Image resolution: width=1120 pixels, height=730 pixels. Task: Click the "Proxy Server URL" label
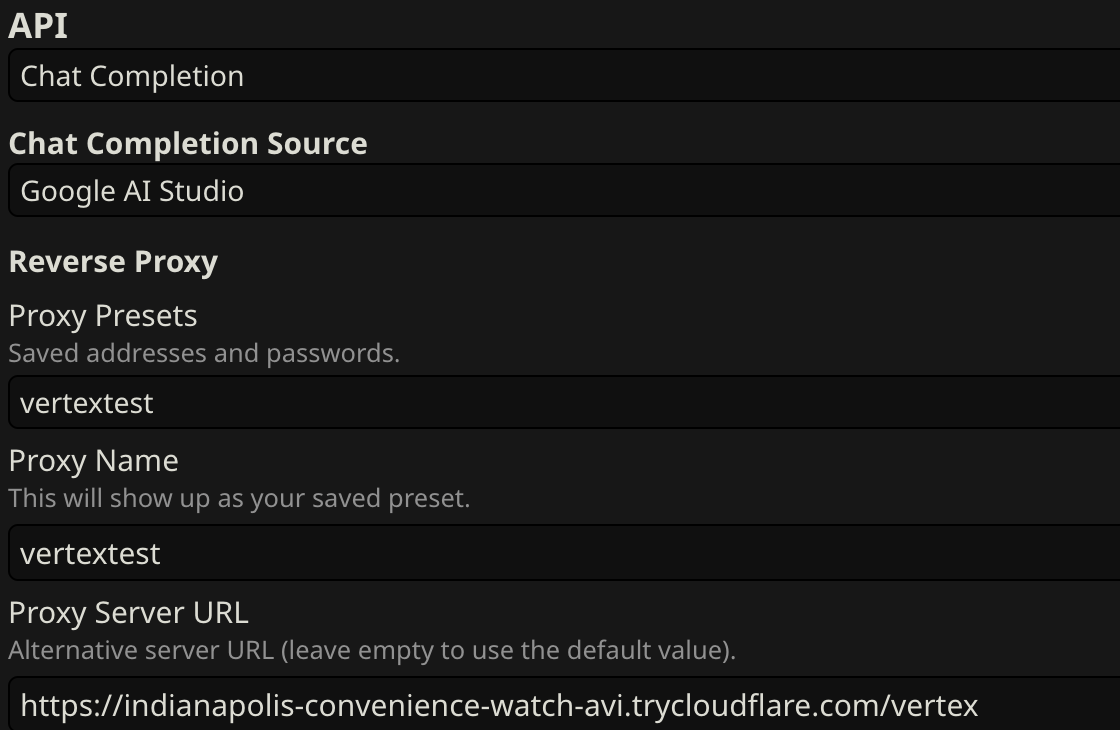[x=129, y=612]
